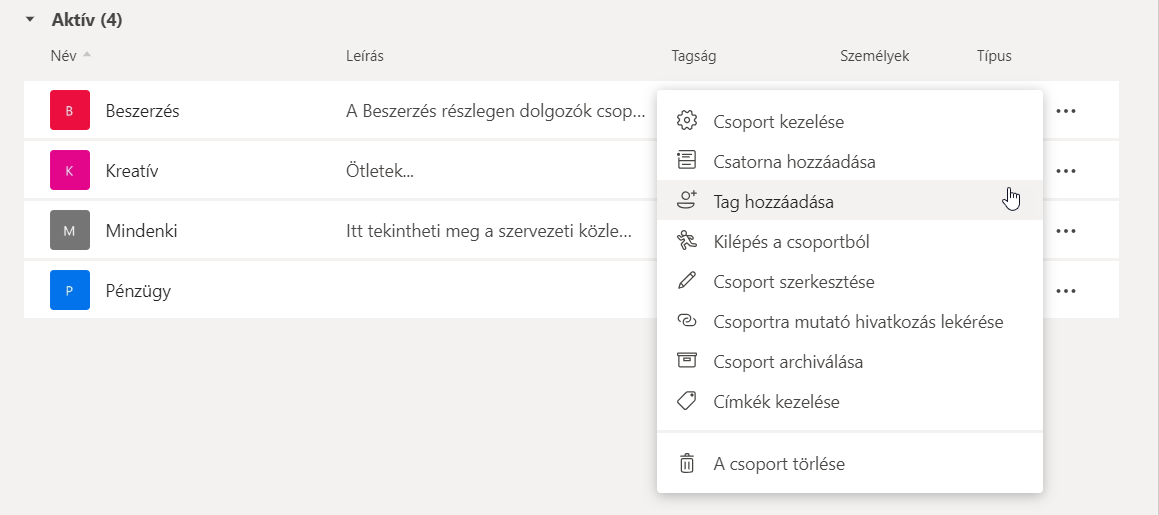Open more options for the Beszerzés team

1066,111
